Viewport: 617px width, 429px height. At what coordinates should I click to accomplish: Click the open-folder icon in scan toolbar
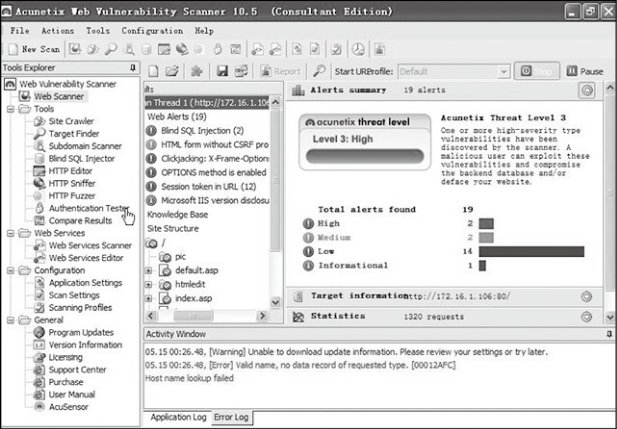[172, 71]
